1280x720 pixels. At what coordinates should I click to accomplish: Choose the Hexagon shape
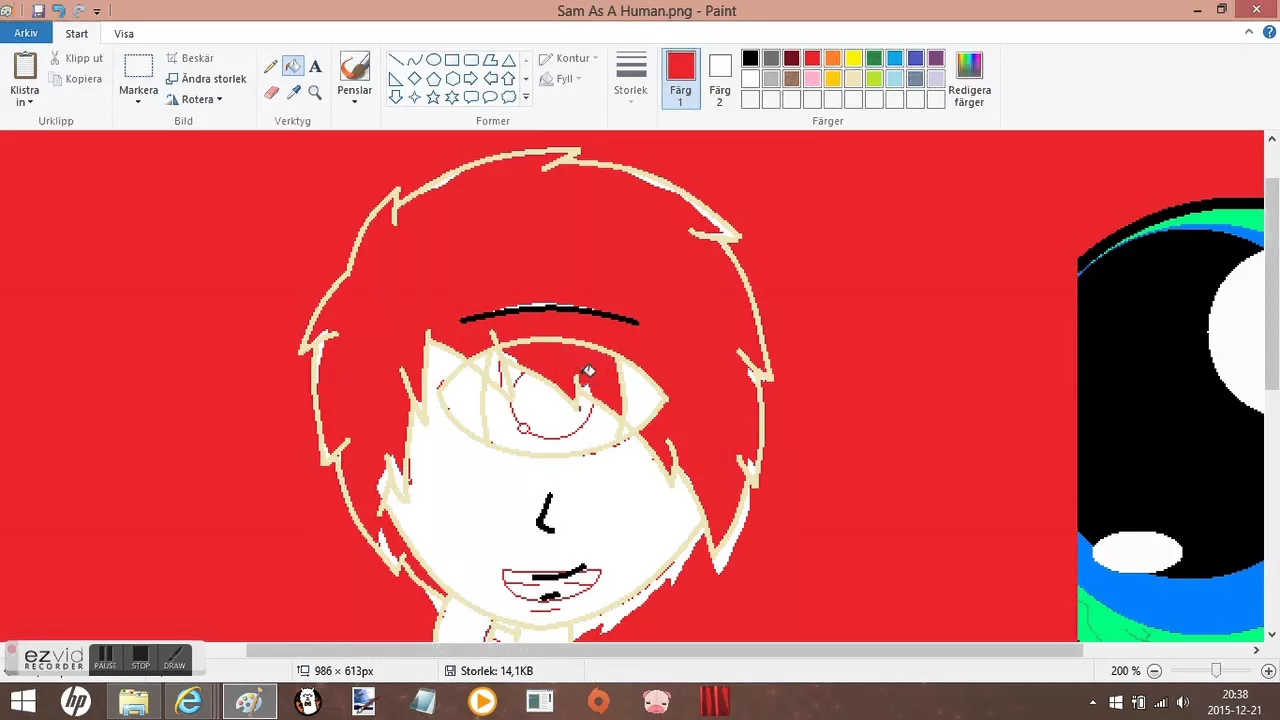(452, 79)
